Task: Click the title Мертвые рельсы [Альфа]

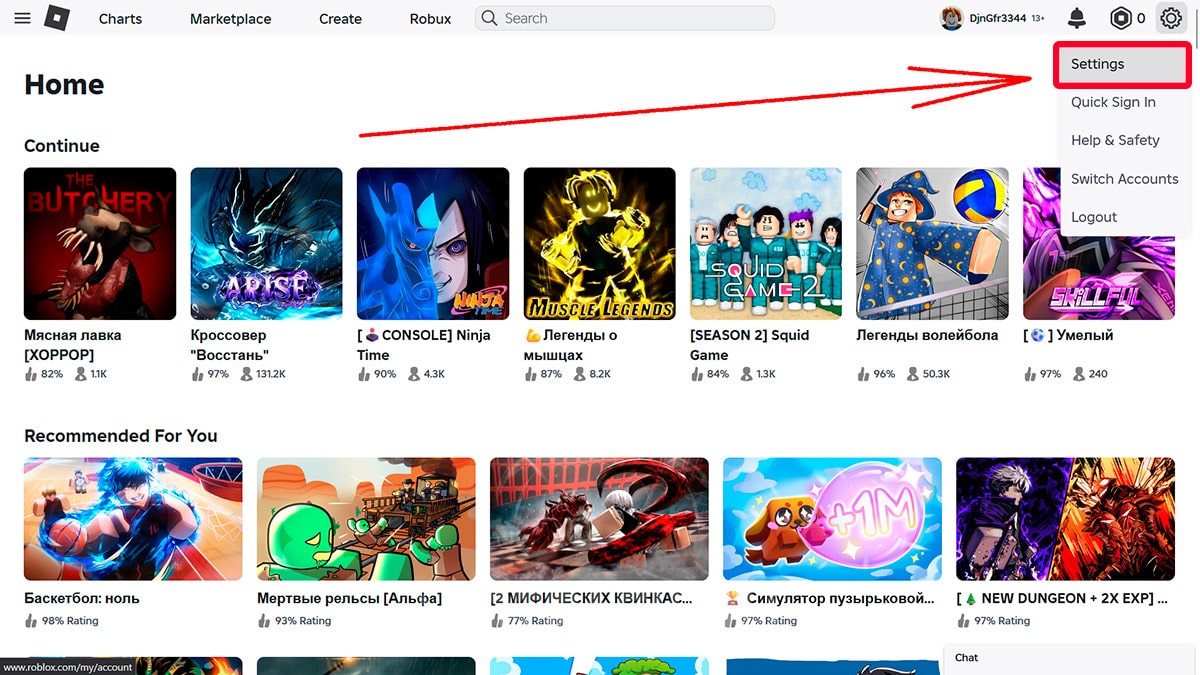Action: coord(349,598)
